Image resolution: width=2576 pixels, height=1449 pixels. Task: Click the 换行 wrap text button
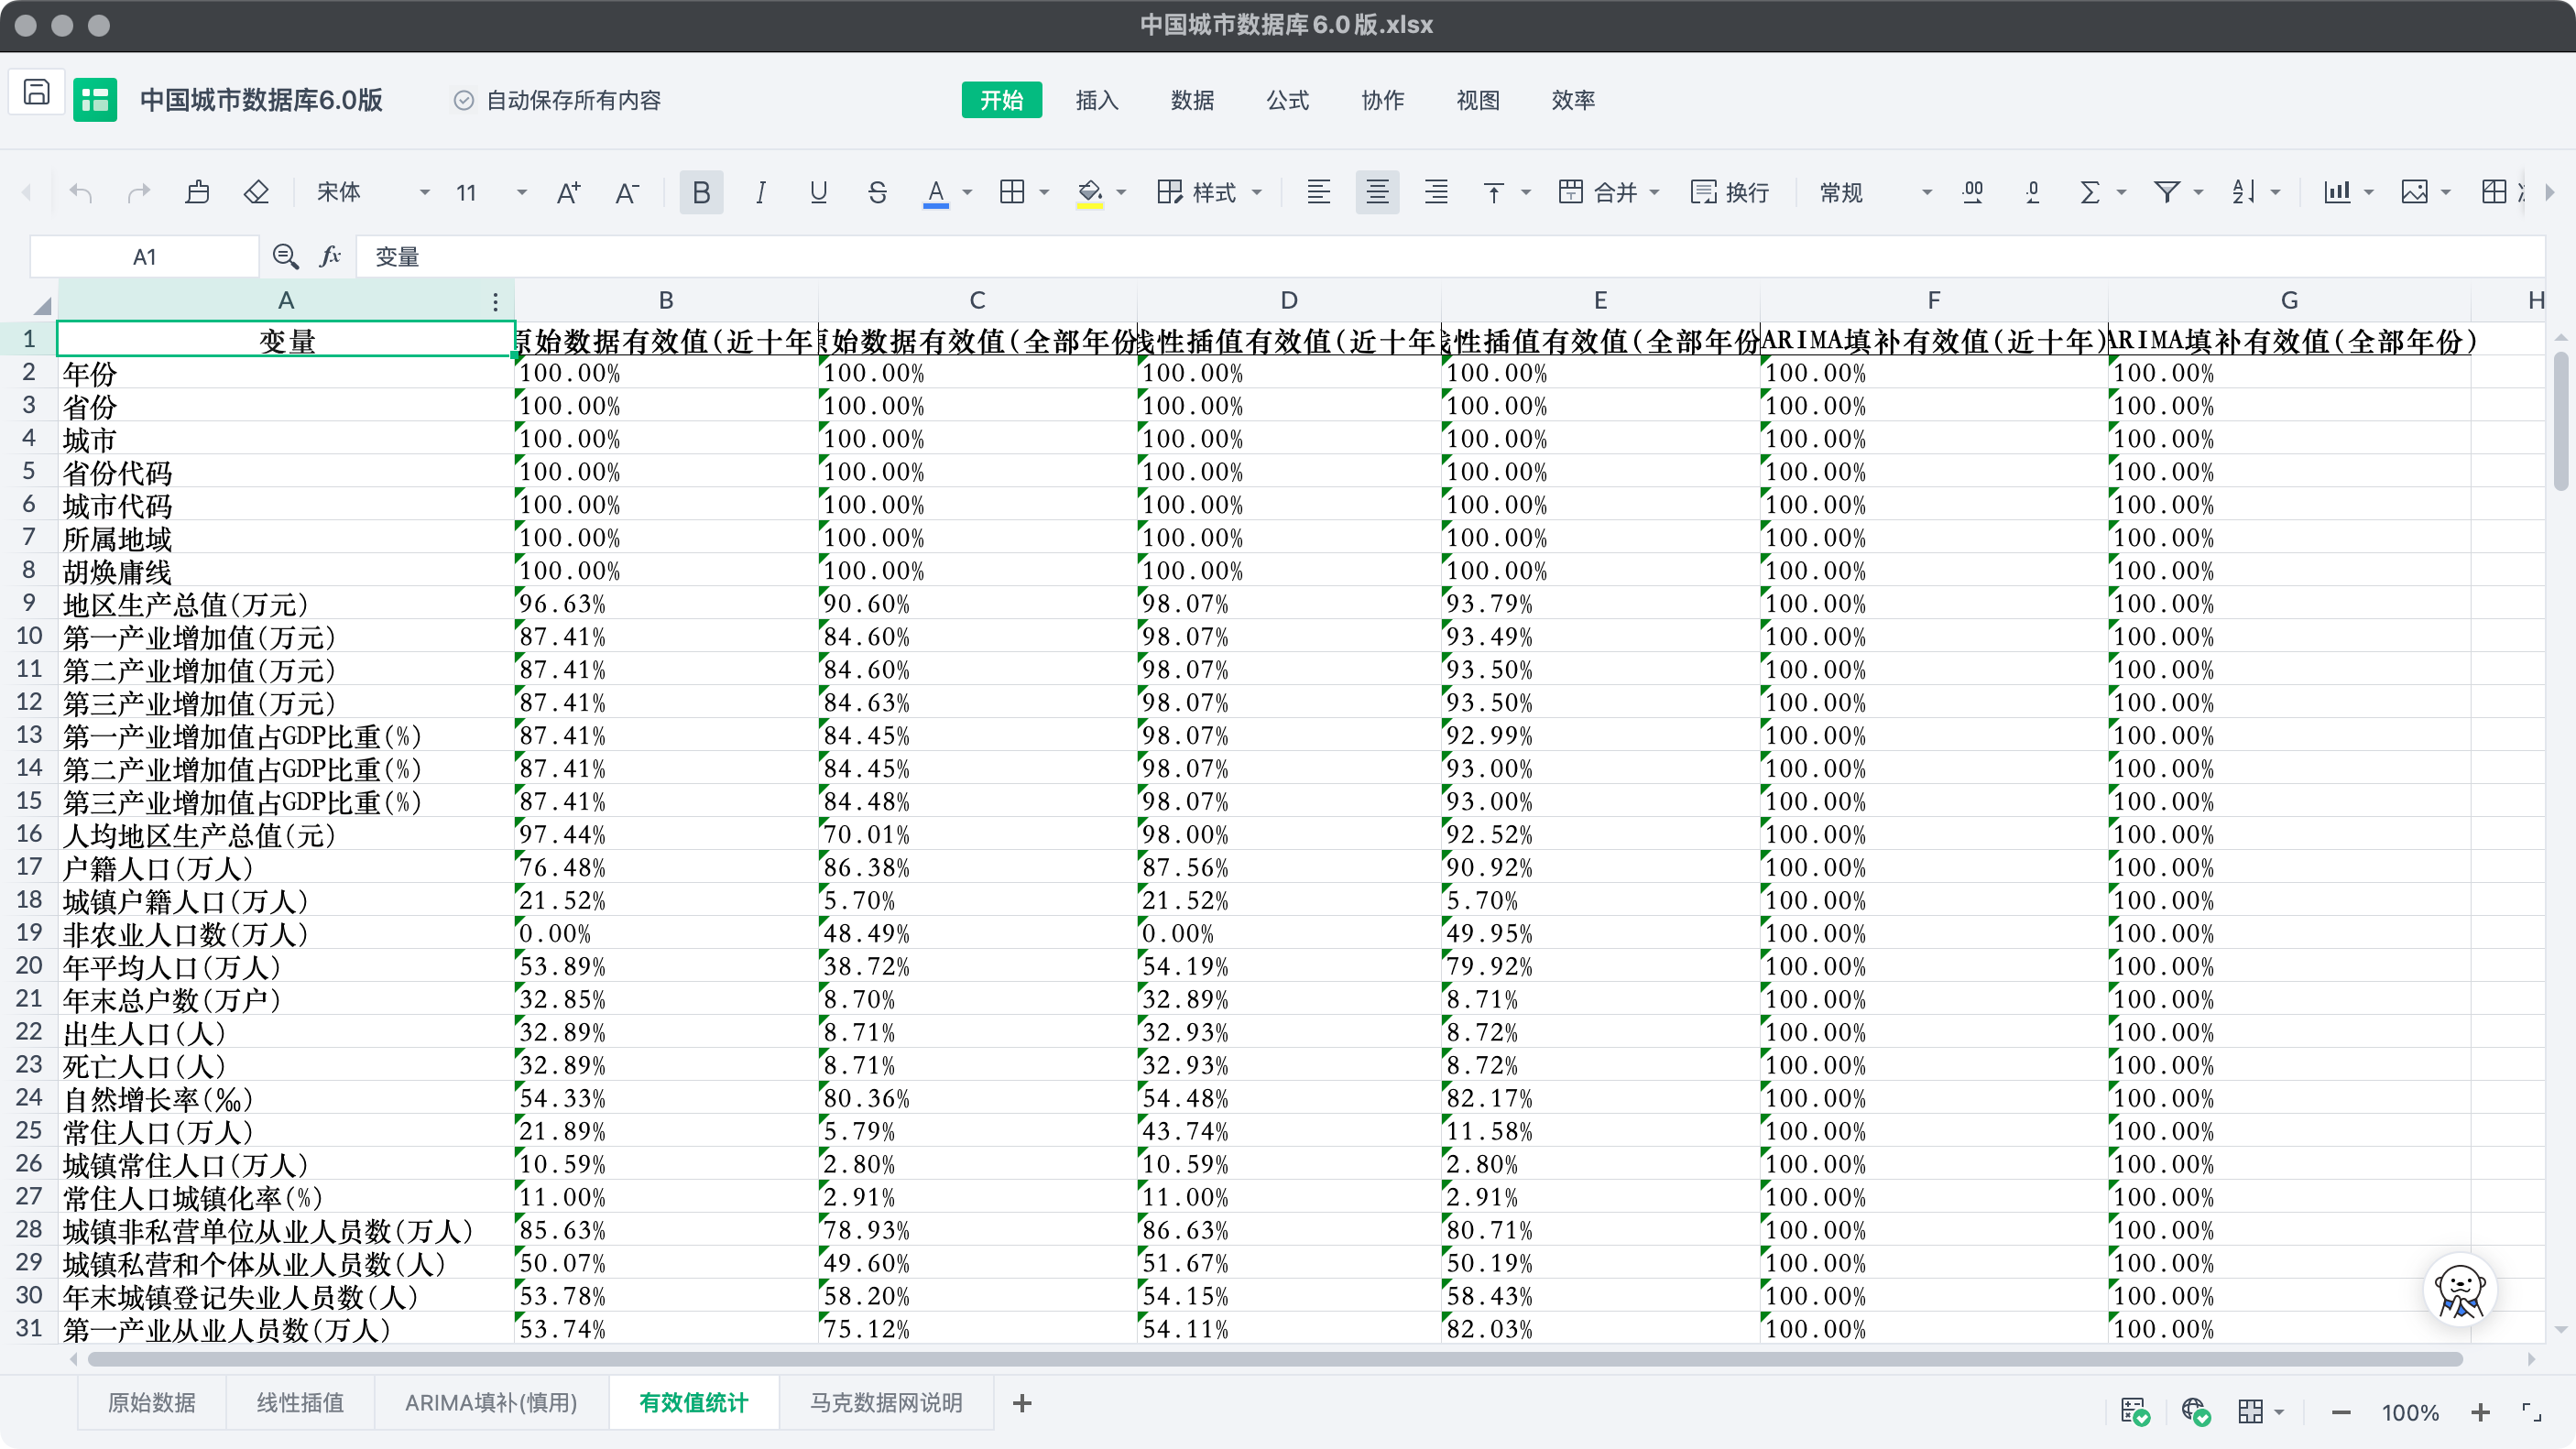click(x=1730, y=192)
